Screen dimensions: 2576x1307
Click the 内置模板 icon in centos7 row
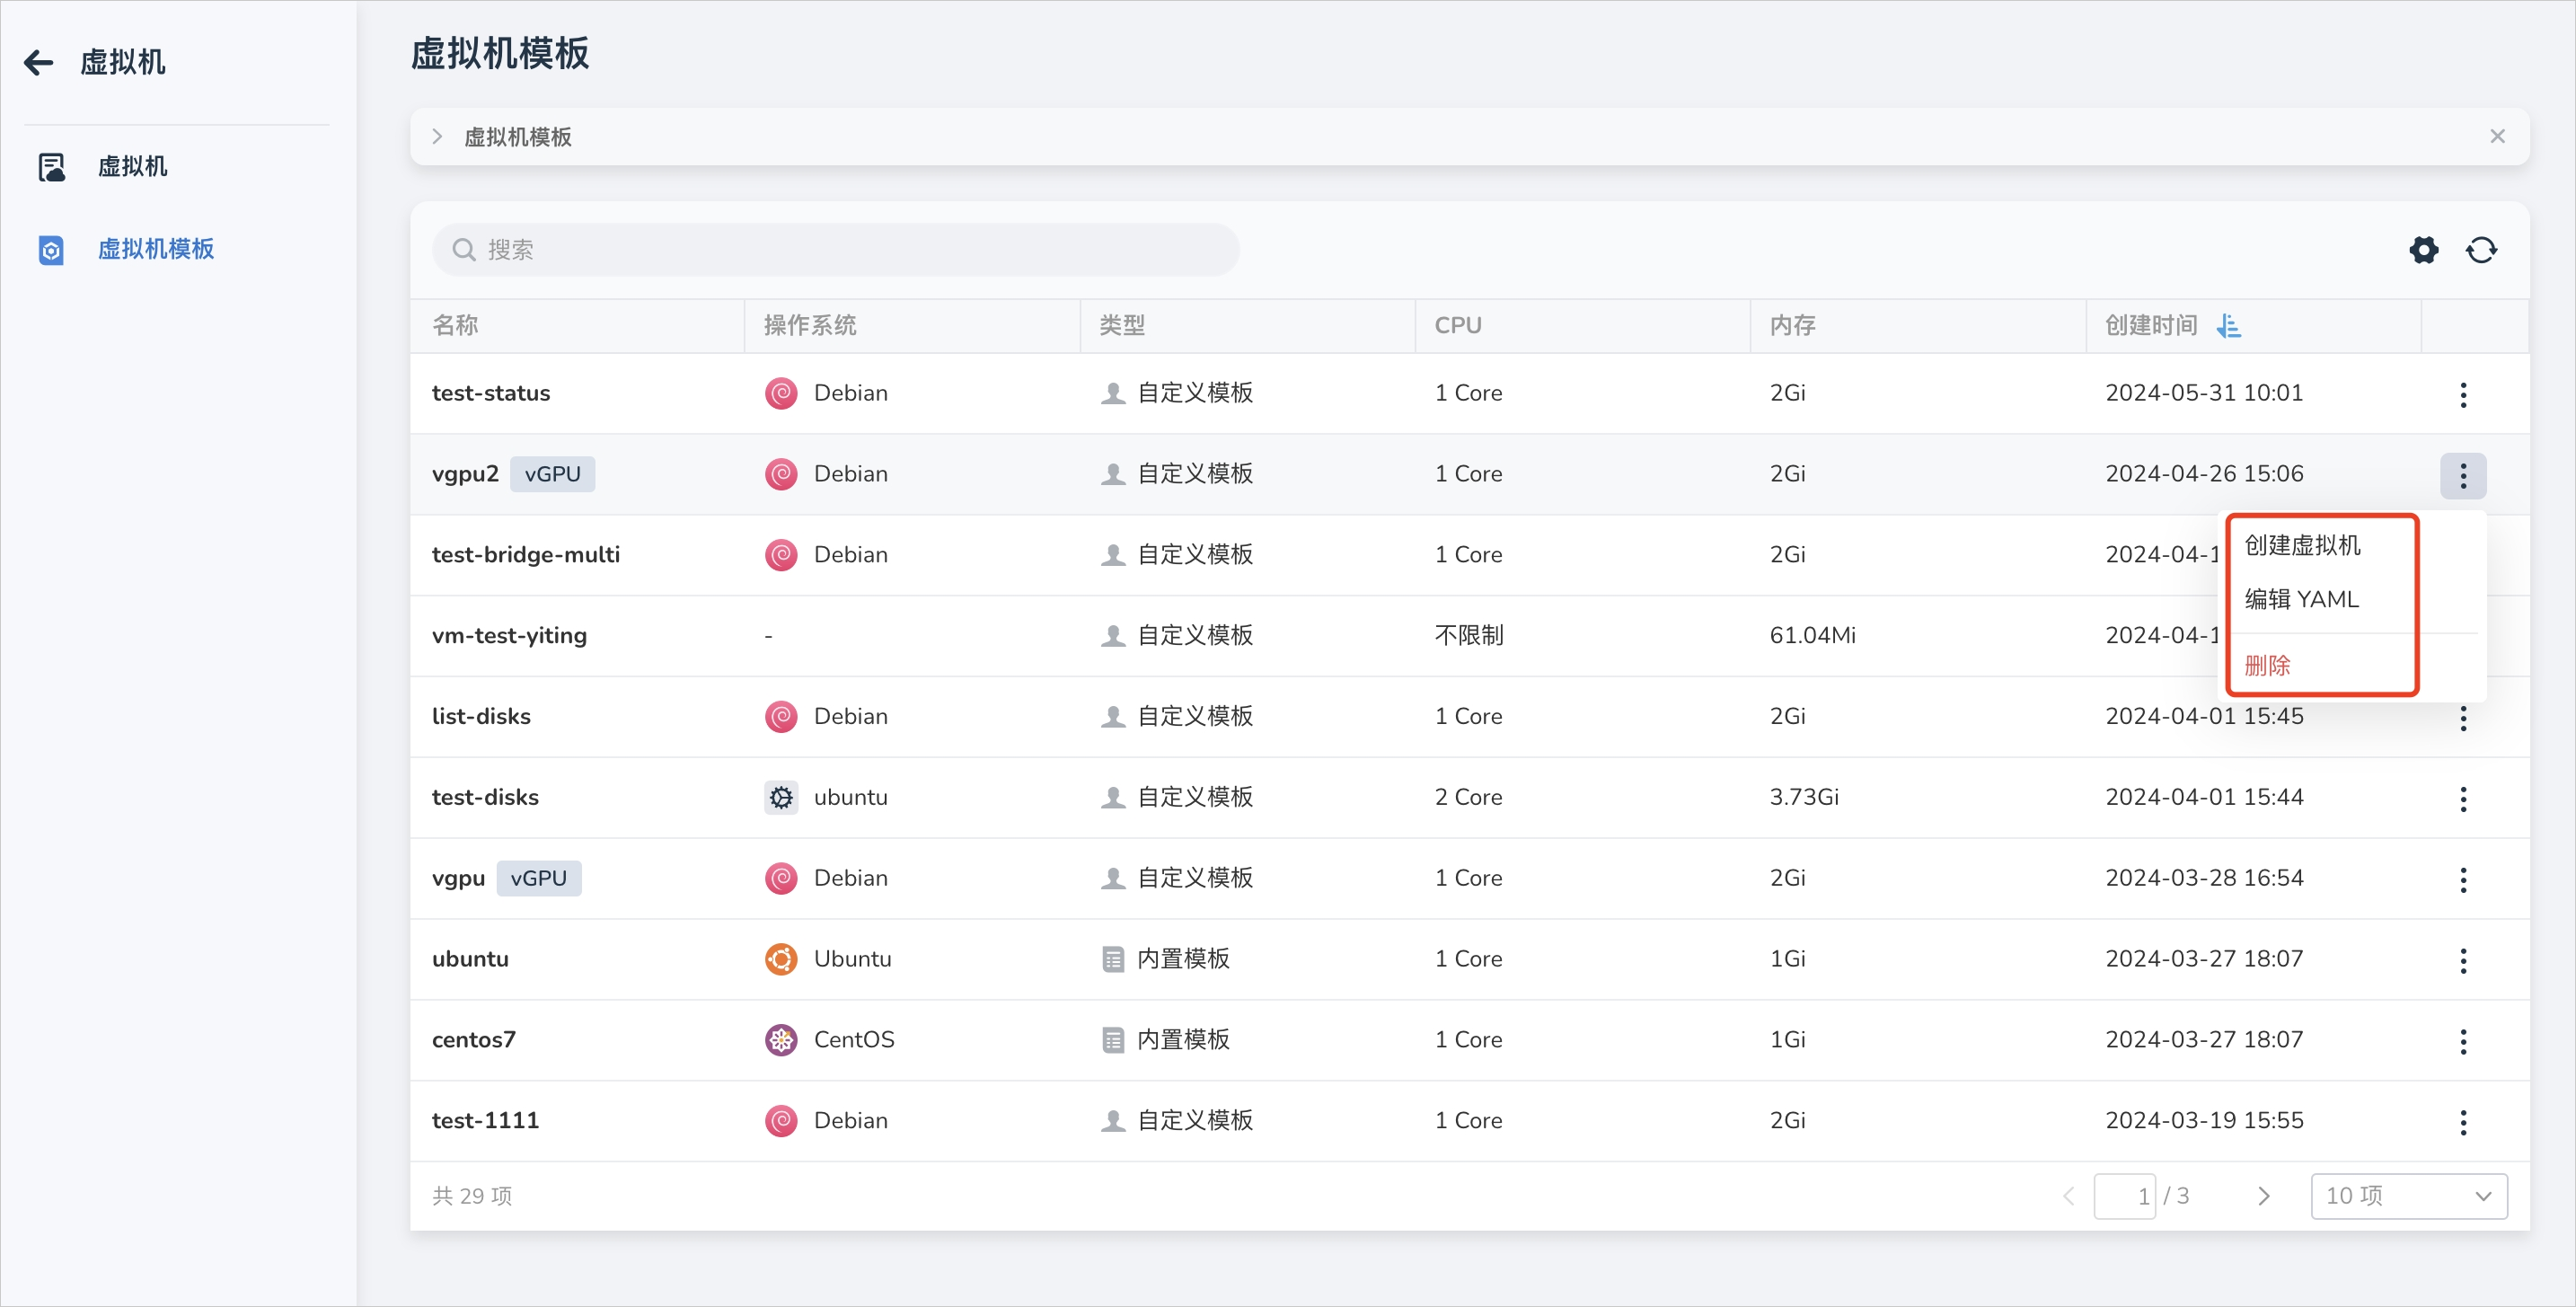tap(1112, 1040)
